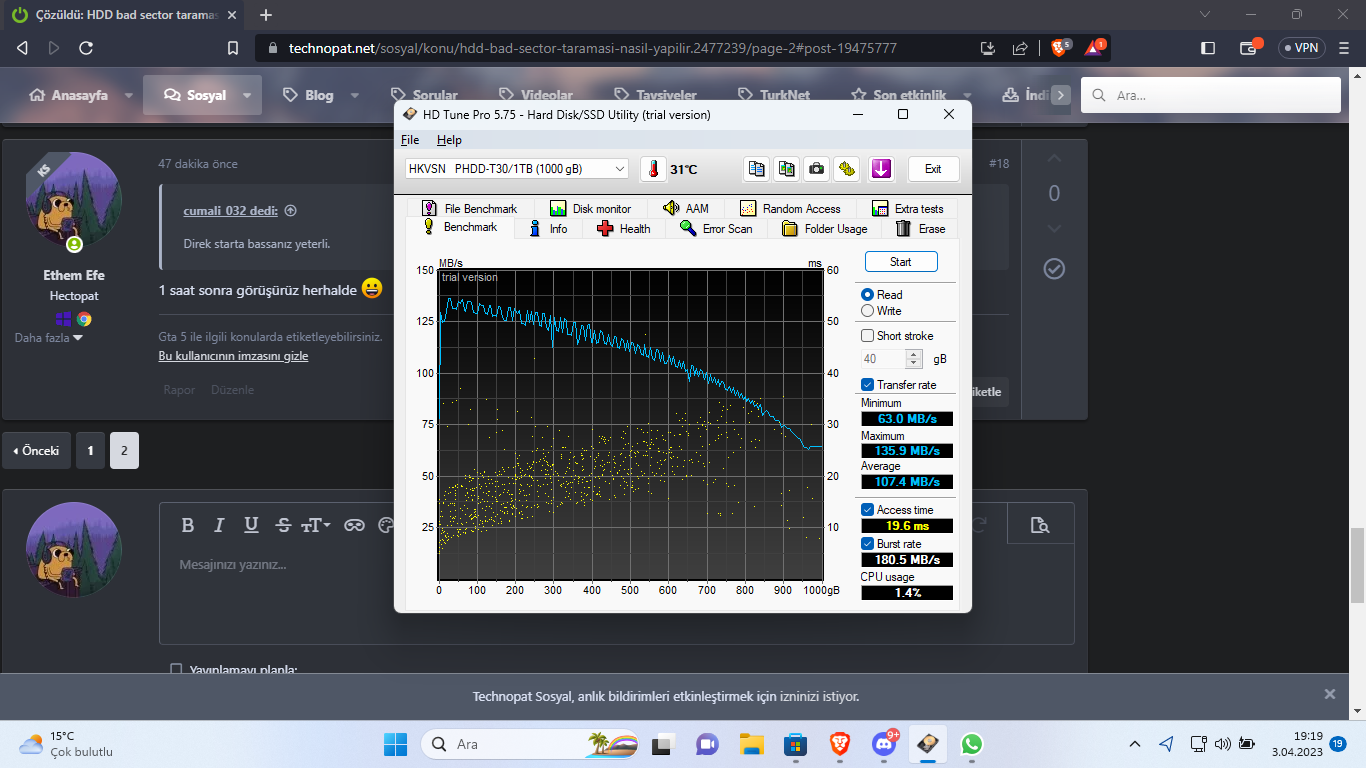
Task: Click the share icon in the address bar
Action: point(1020,48)
